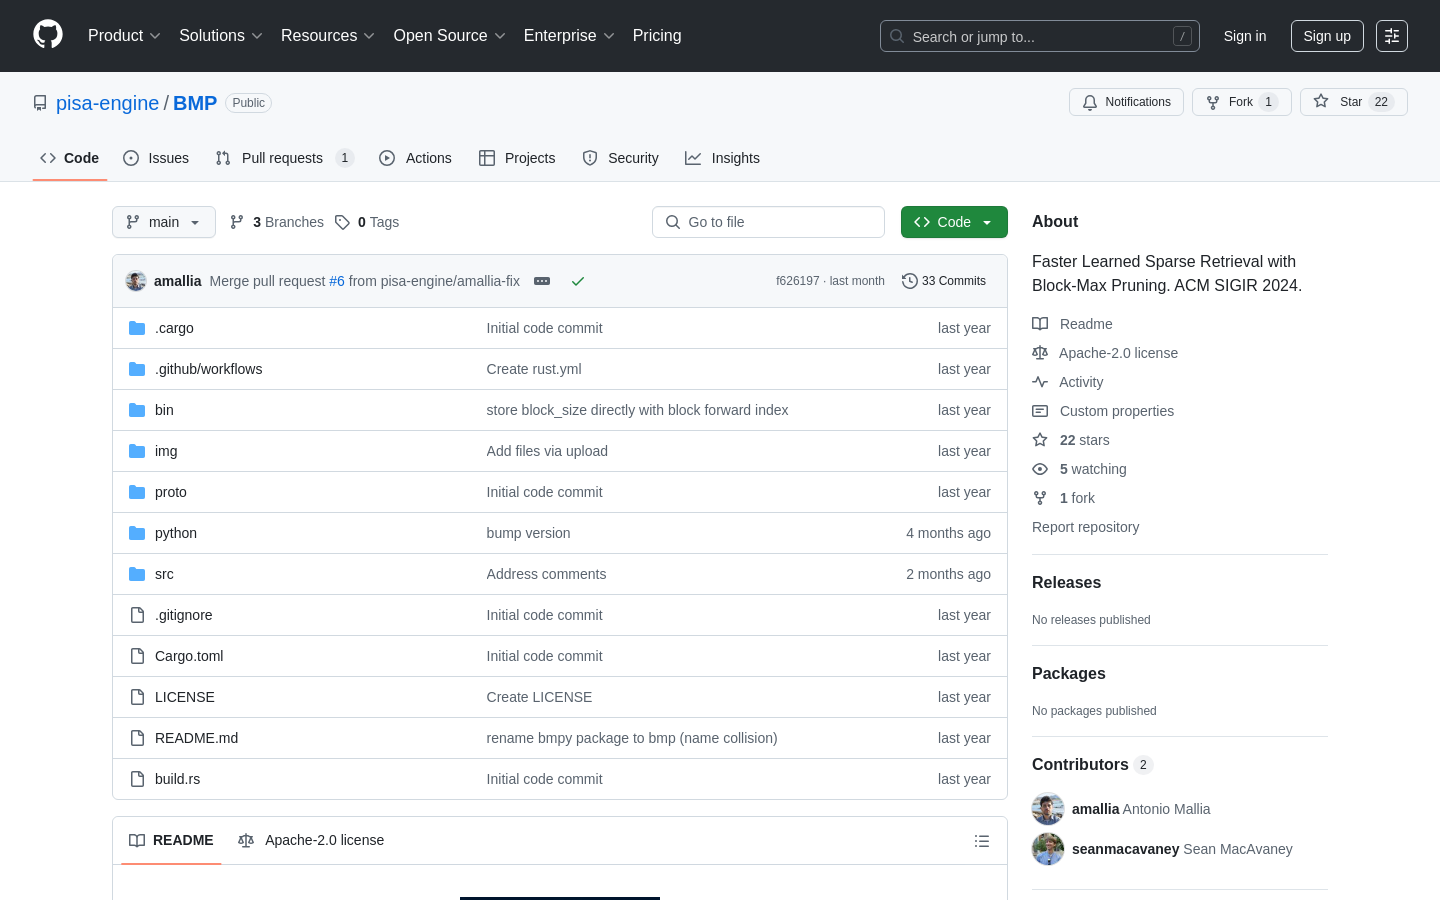View the 33 Commits link
The height and width of the screenshot is (900, 1440).
944,281
